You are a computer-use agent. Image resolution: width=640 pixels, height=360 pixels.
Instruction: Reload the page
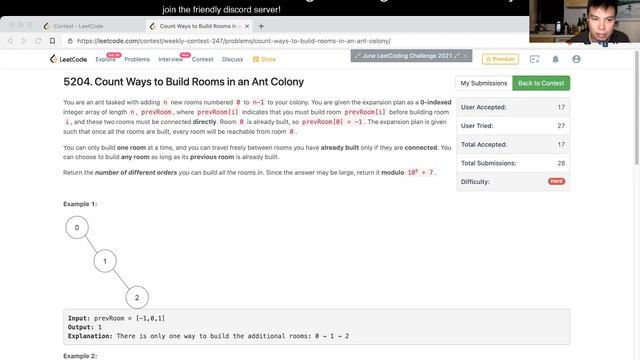(x=38, y=41)
